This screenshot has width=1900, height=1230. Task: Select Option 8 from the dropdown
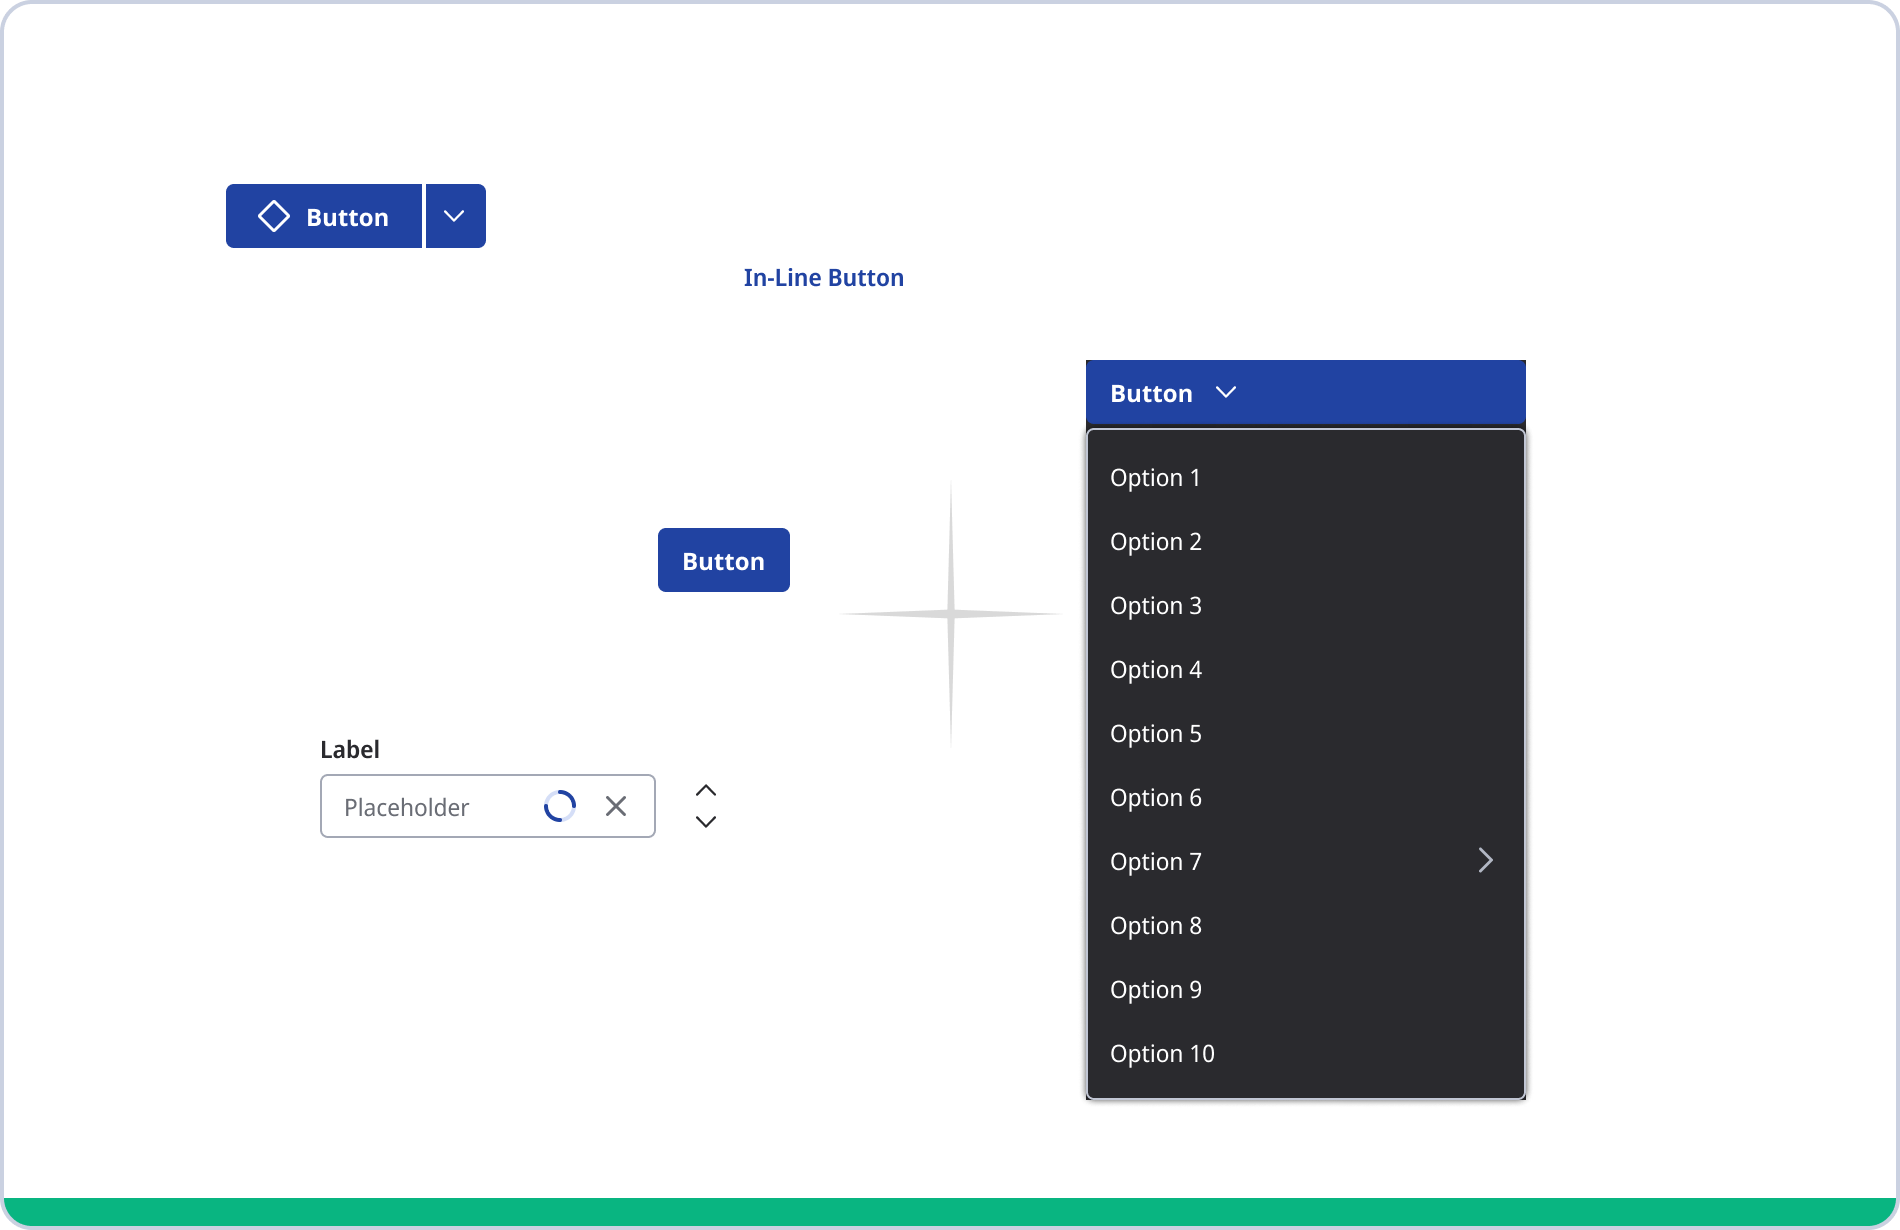pyautogui.click(x=1156, y=926)
